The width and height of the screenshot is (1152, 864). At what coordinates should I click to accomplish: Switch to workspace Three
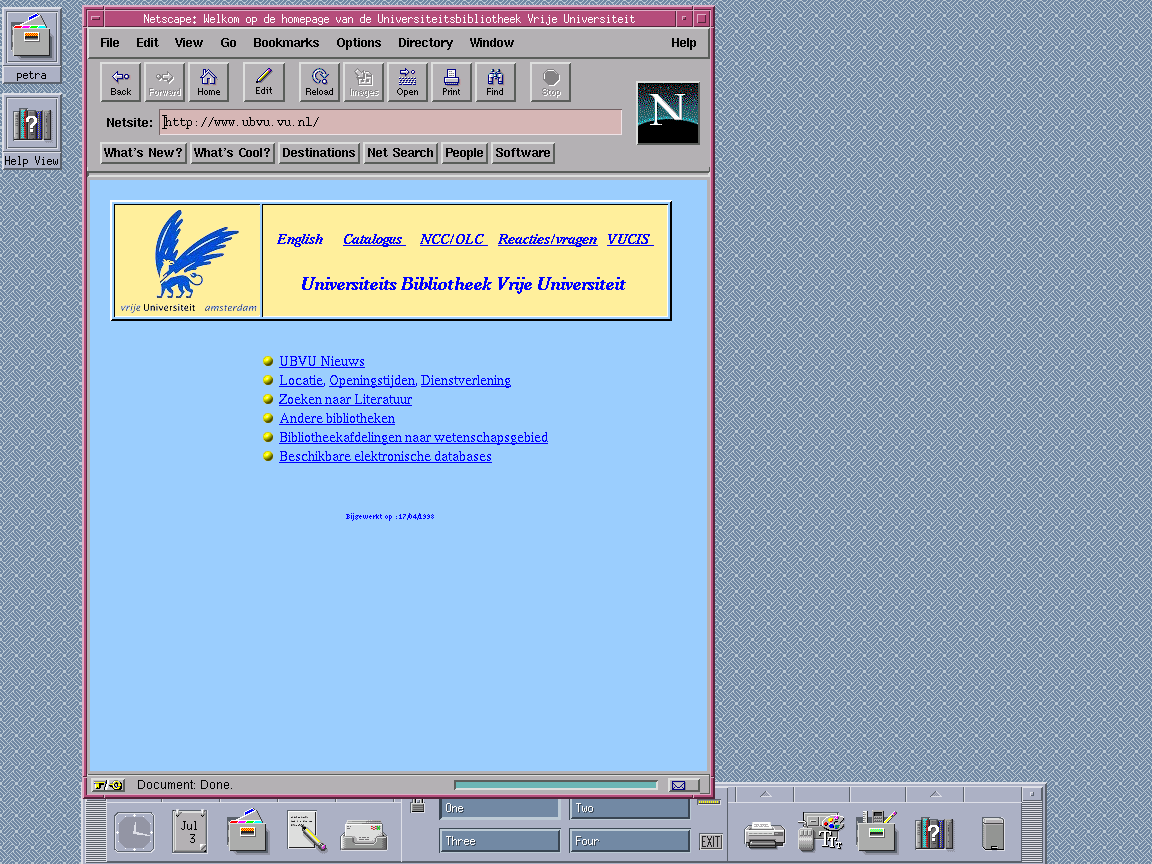[x=499, y=841]
